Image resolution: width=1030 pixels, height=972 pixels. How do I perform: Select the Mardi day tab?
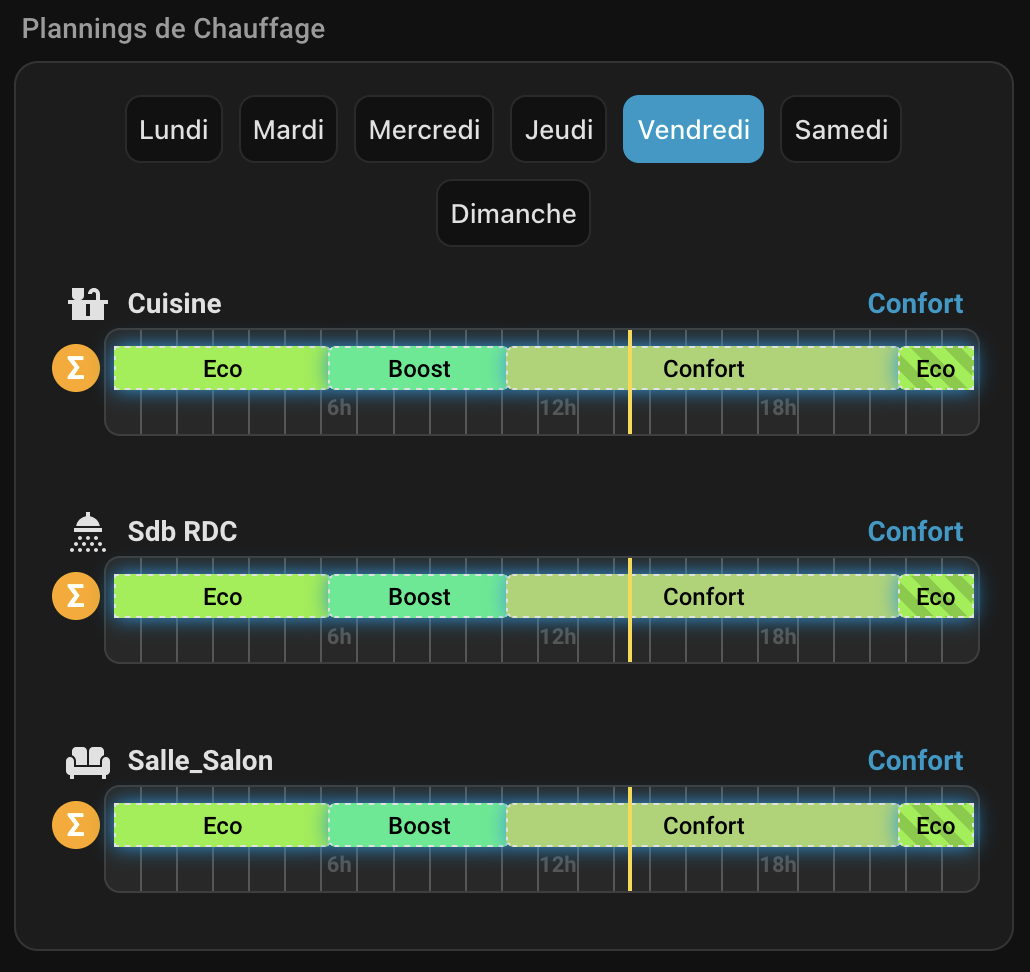(x=288, y=129)
